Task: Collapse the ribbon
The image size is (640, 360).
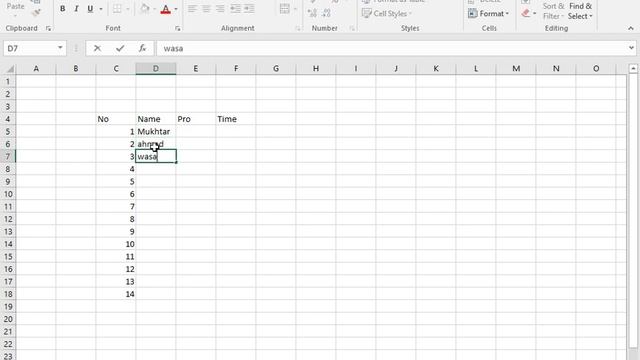Action: coord(631,28)
